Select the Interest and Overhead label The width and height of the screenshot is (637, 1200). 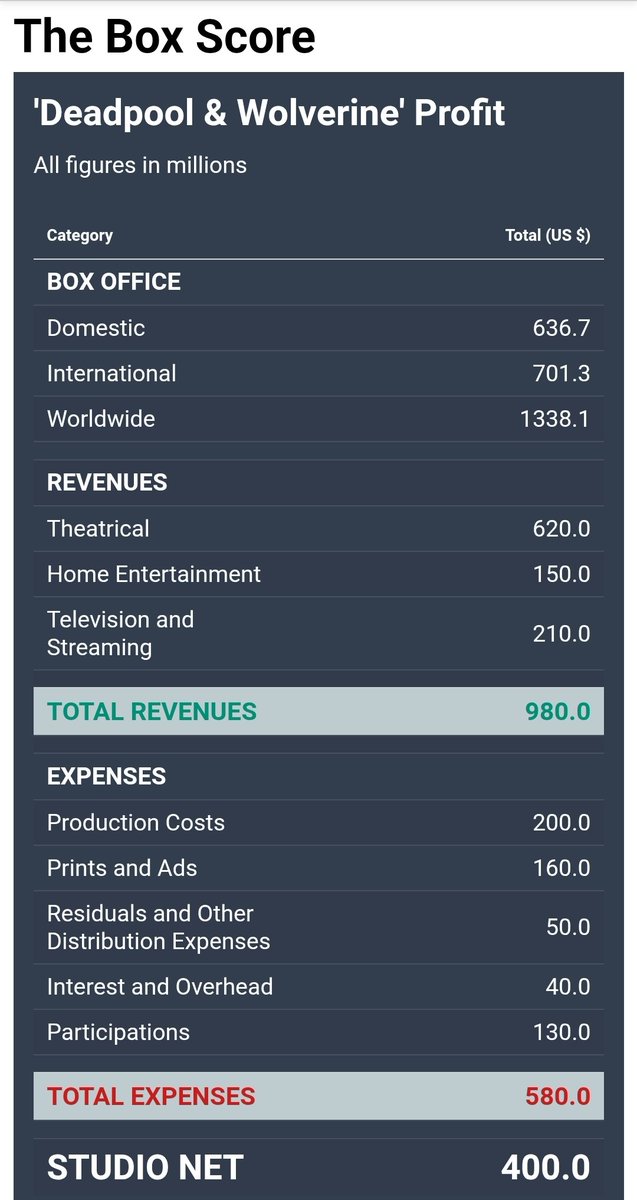pyautogui.click(x=160, y=987)
